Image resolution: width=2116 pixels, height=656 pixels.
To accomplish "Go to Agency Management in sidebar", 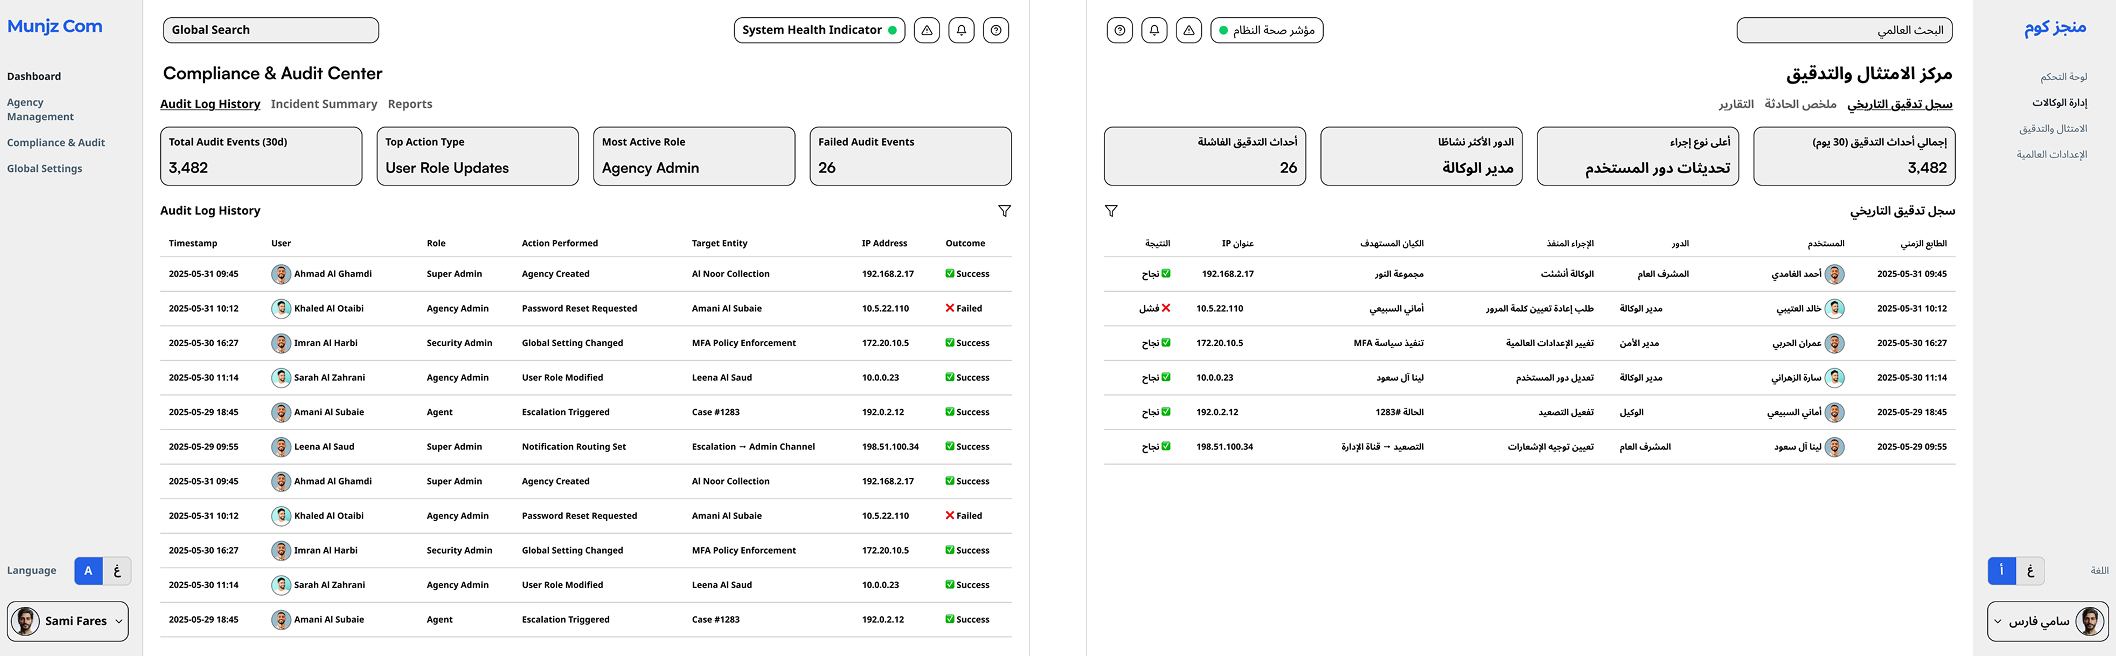I will pos(40,109).
